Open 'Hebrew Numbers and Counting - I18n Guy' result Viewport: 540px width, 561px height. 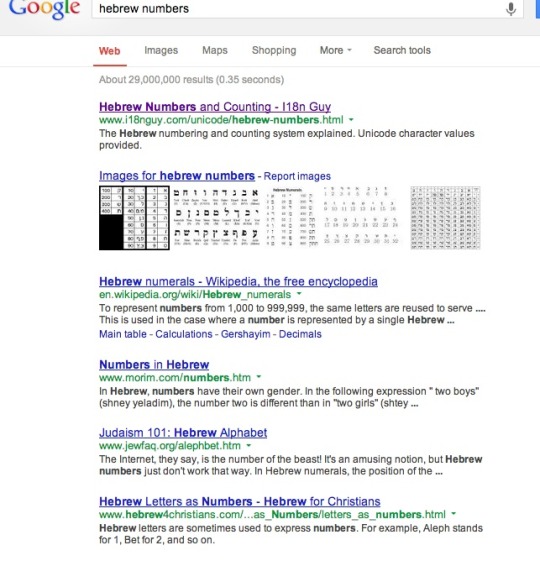click(x=215, y=107)
